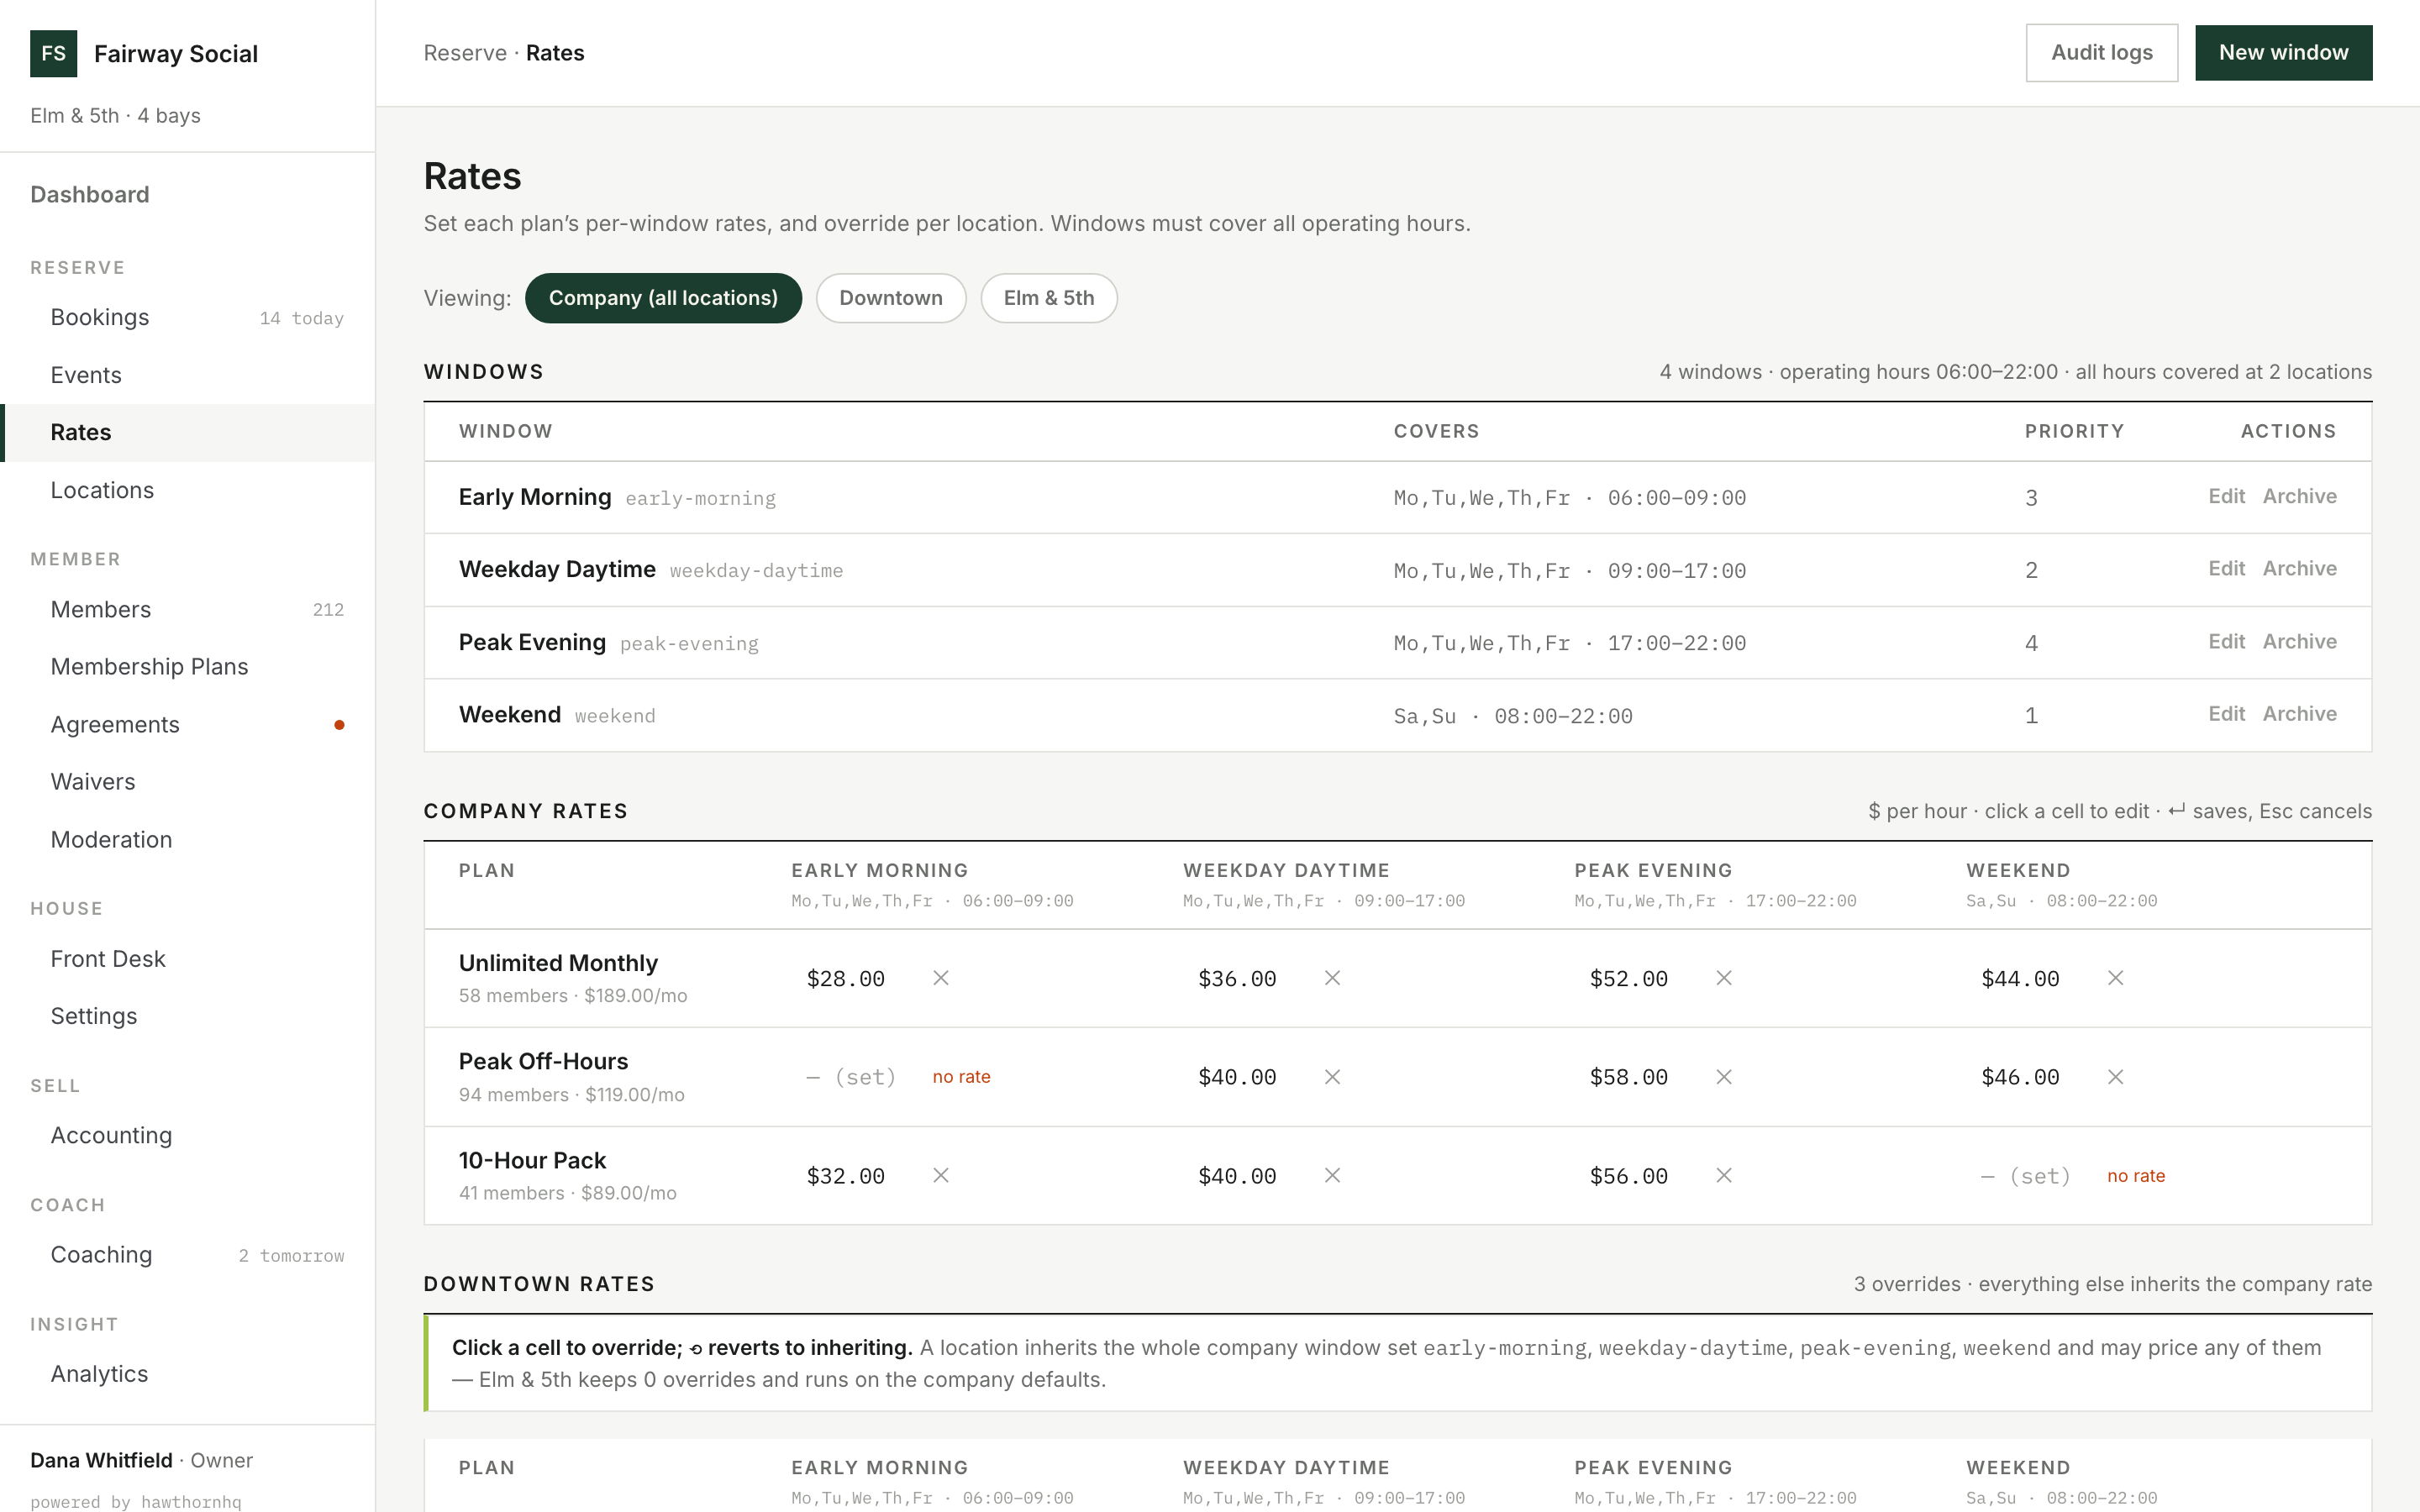2420x1512 pixels.
Task: Edit the Weekday Daytime window
Action: click(2226, 569)
